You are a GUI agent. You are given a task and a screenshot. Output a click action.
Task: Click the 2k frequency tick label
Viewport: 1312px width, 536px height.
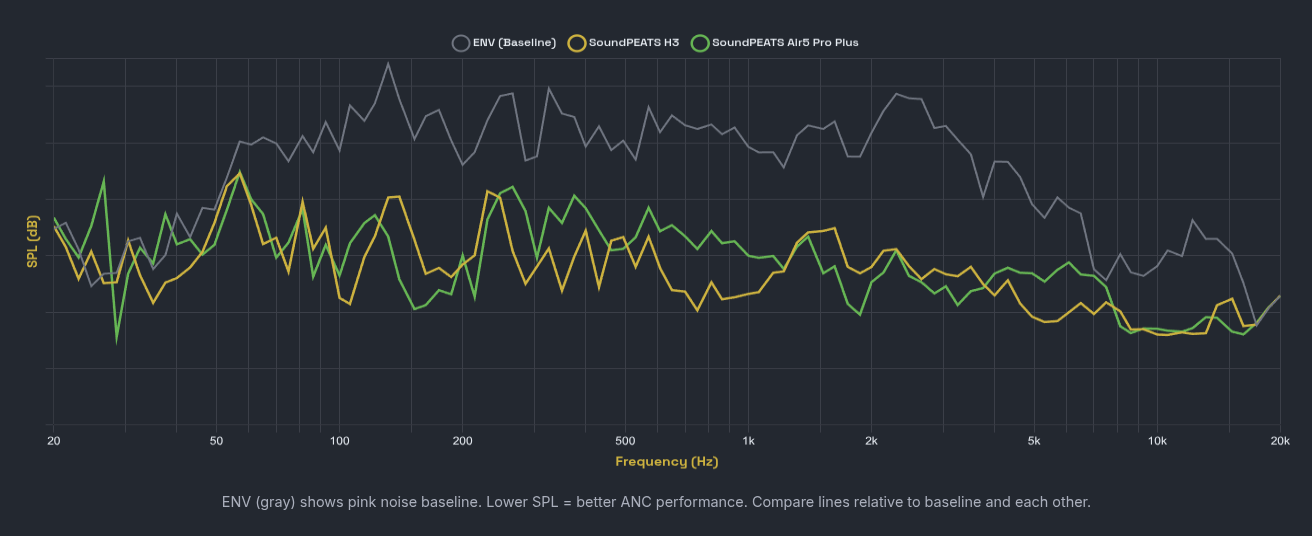pyautogui.click(x=871, y=440)
